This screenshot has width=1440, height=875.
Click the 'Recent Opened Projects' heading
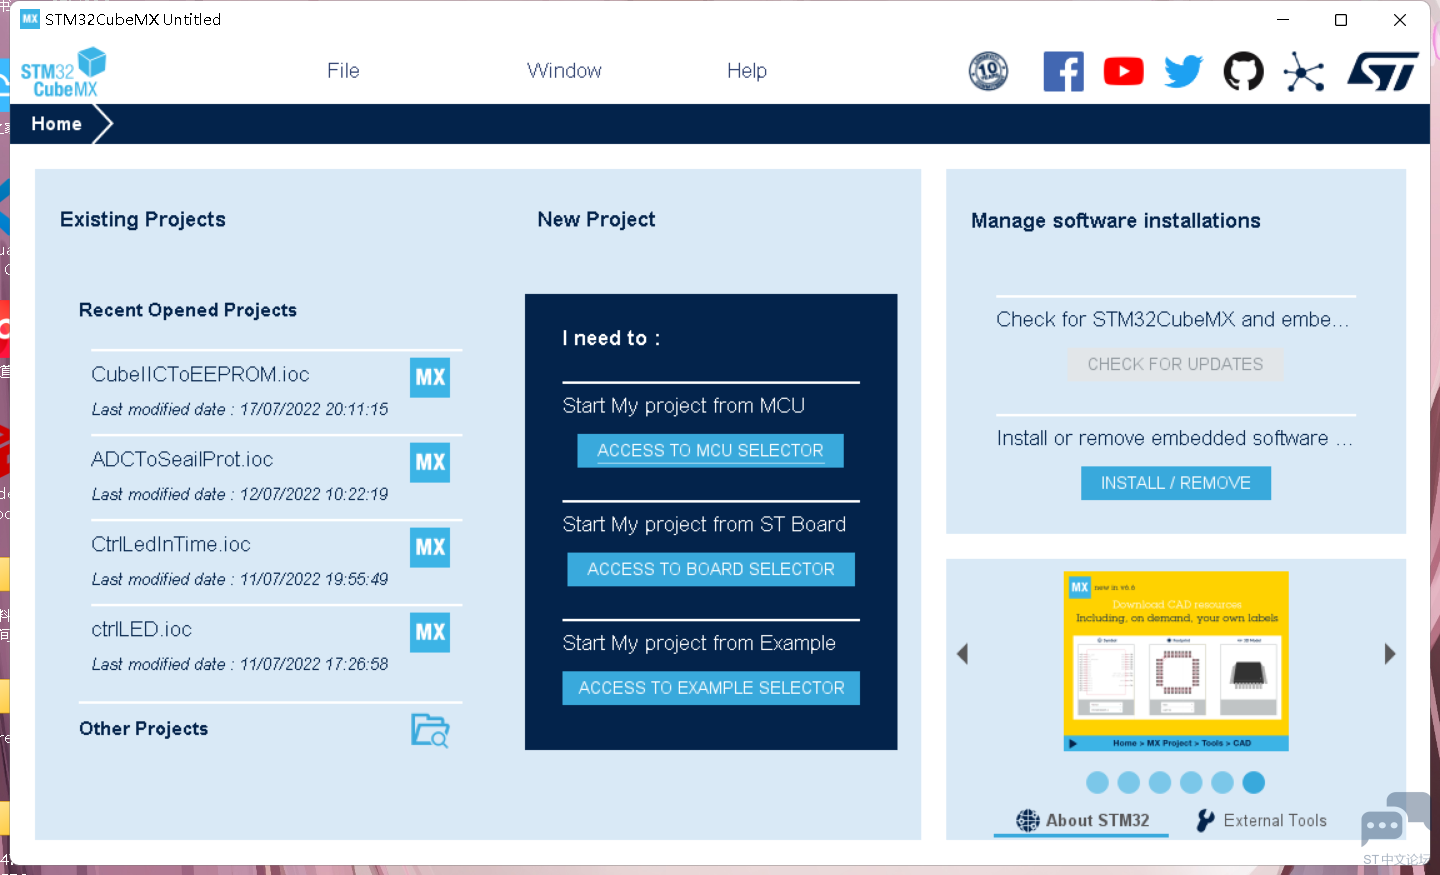pos(188,310)
